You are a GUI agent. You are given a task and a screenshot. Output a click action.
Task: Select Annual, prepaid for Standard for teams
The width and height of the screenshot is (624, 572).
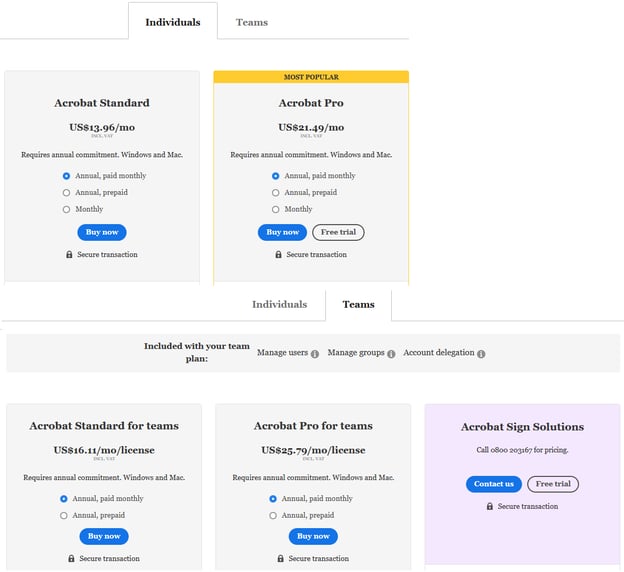coord(64,515)
